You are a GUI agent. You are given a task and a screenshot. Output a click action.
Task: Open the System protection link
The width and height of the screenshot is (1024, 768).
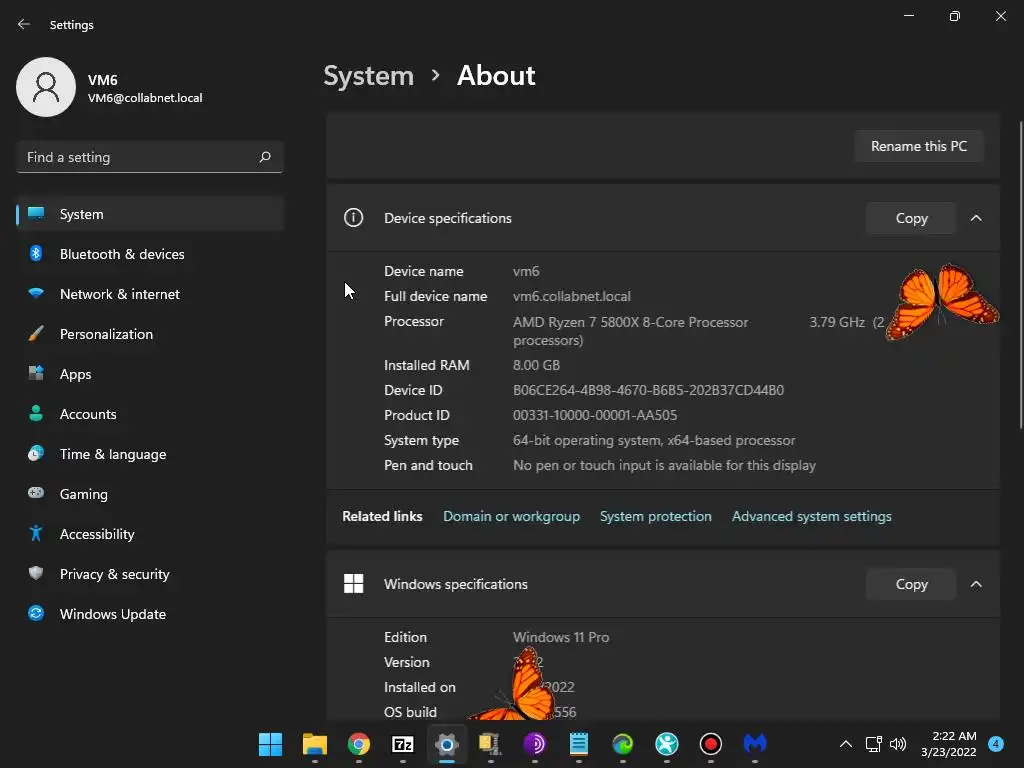point(656,517)
